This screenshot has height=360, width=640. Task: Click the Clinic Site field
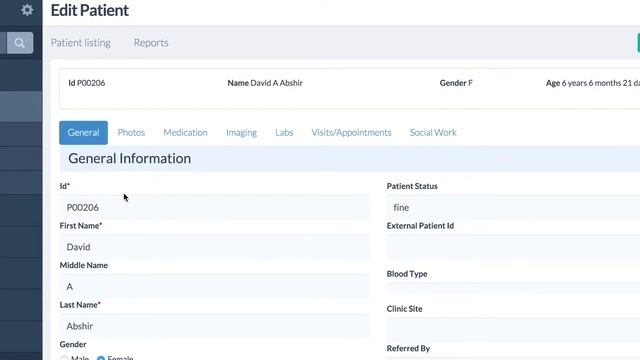[513, 329]
